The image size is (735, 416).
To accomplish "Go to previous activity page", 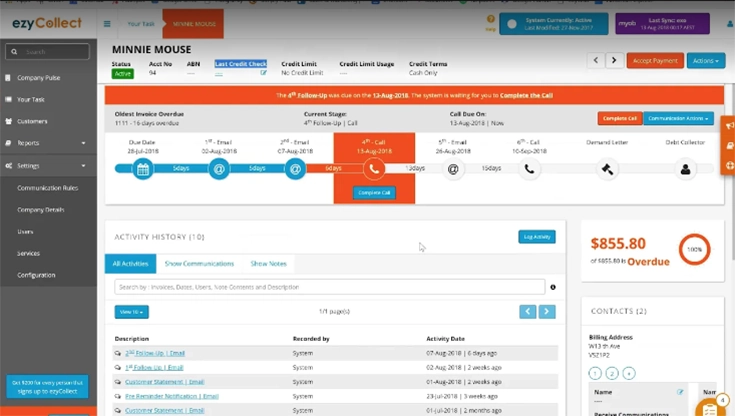I will point(528,311).
